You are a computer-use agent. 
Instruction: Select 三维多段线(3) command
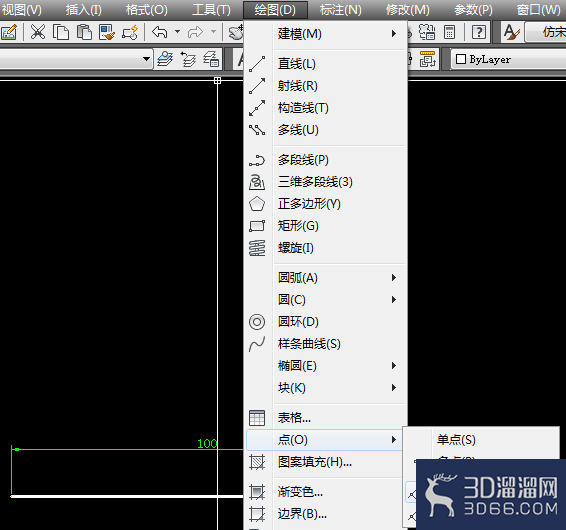click(326, 182)
